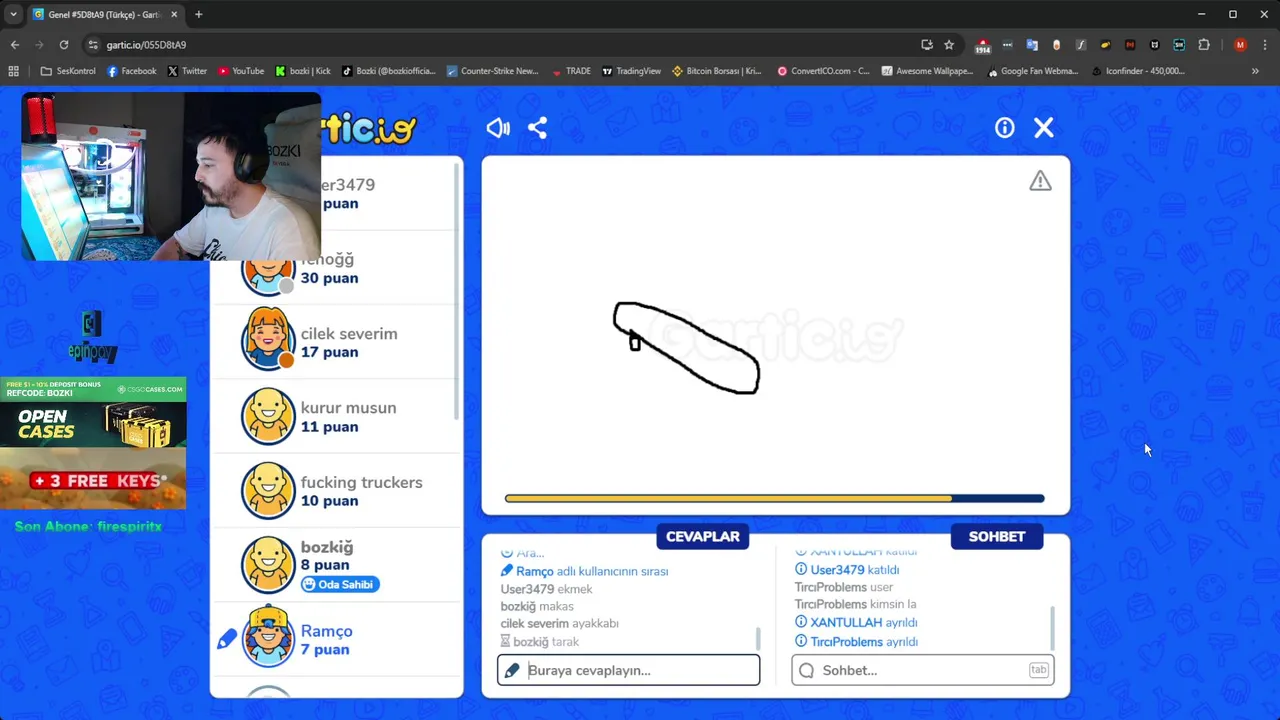Image resolution: width=1280 pixels, height=720 pixels.
Task: Open Twitter bookmark
Action: click(x=187, y=71)
